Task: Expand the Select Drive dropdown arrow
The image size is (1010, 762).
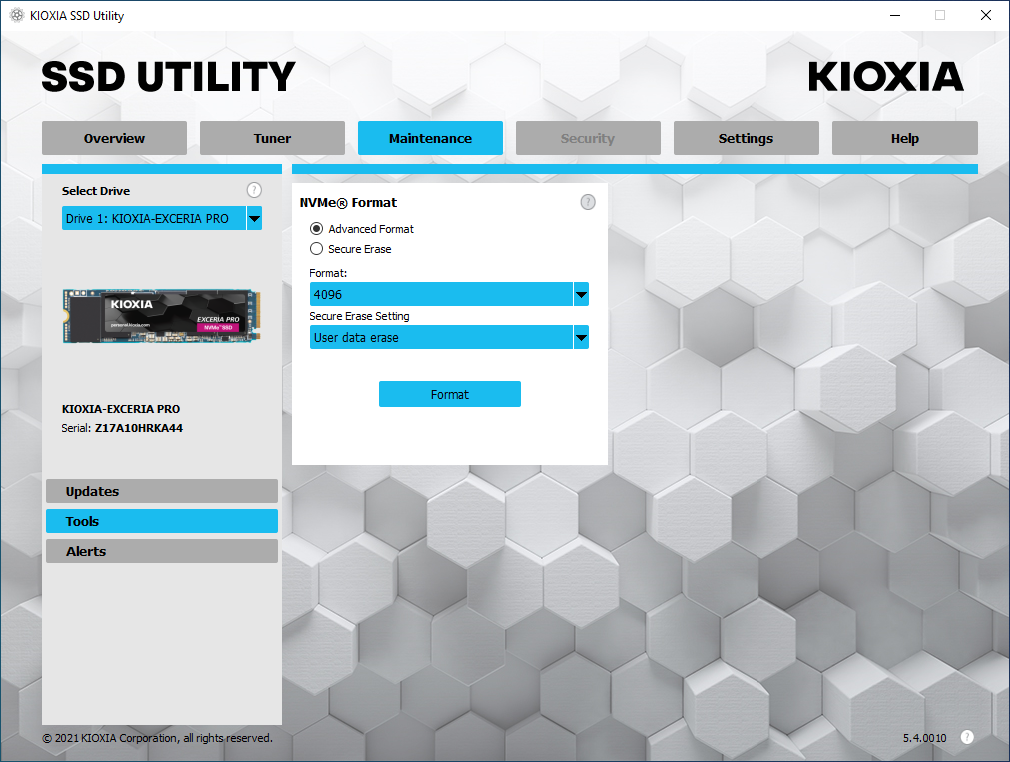Action: click(254, 218)
